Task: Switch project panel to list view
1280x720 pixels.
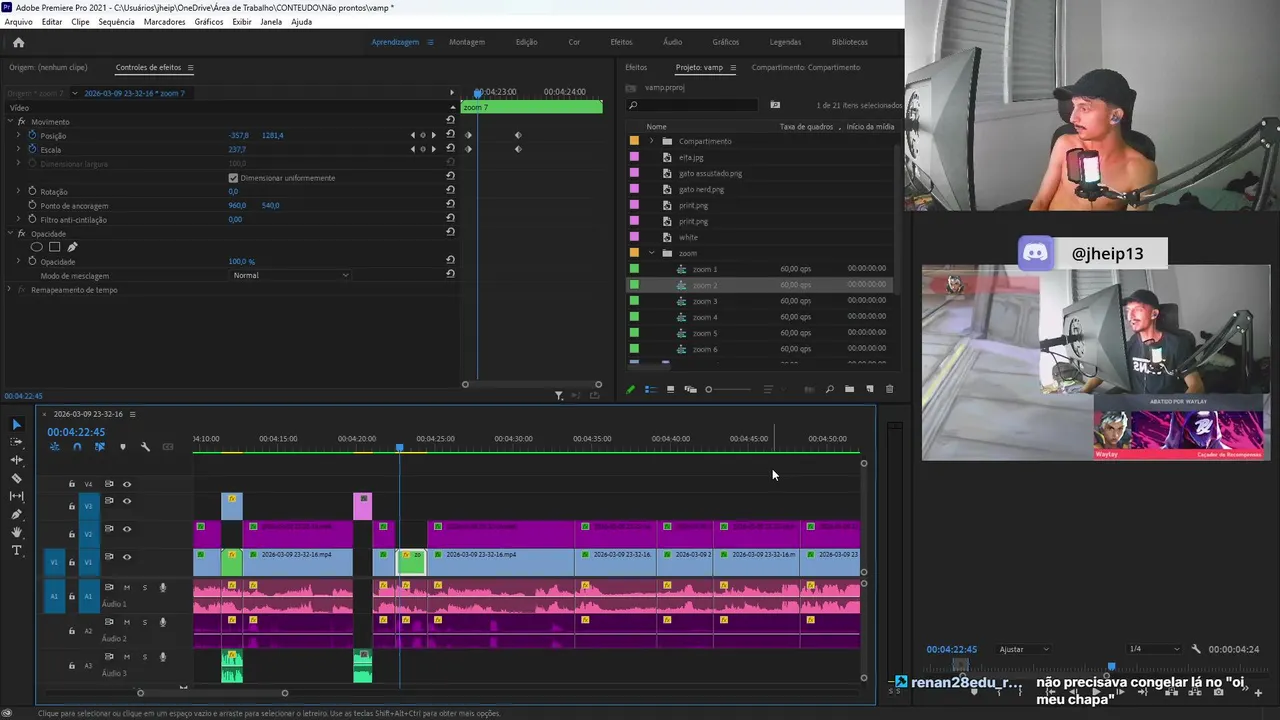Action: tap(650, 389)
